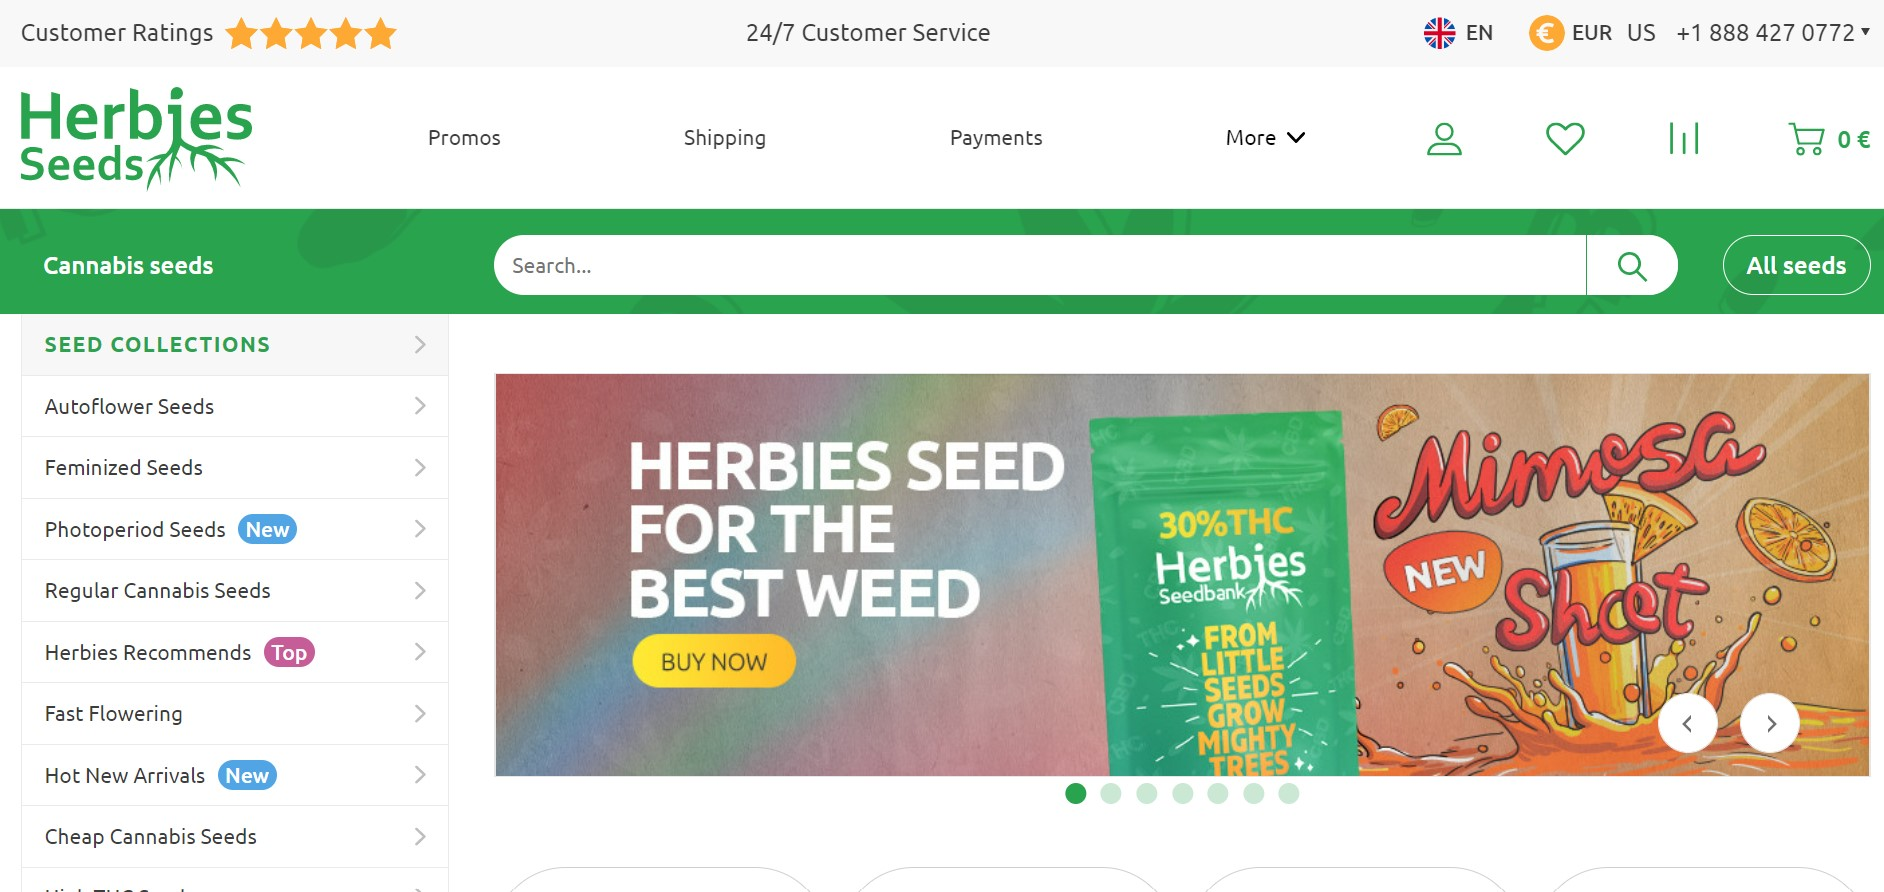Go to next banner slide arrow

pyautogui.click(x=1770, y=723)
